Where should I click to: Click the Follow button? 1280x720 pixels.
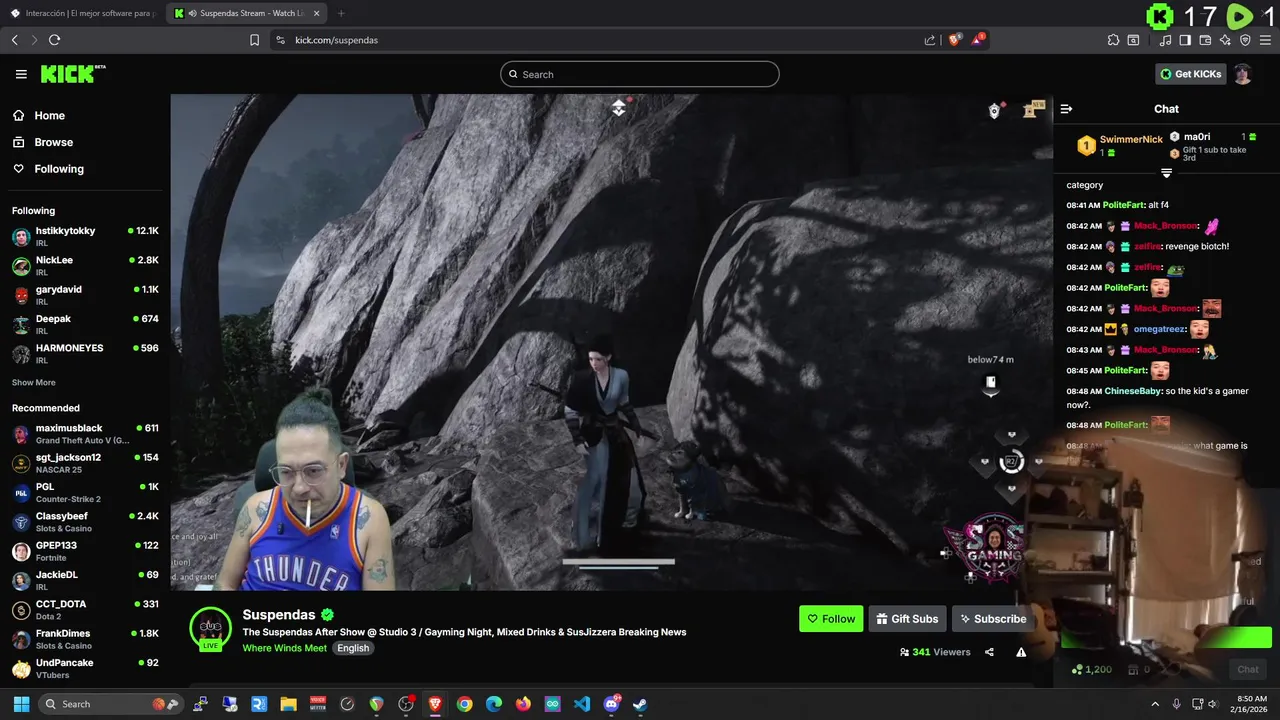pos(831,619)
